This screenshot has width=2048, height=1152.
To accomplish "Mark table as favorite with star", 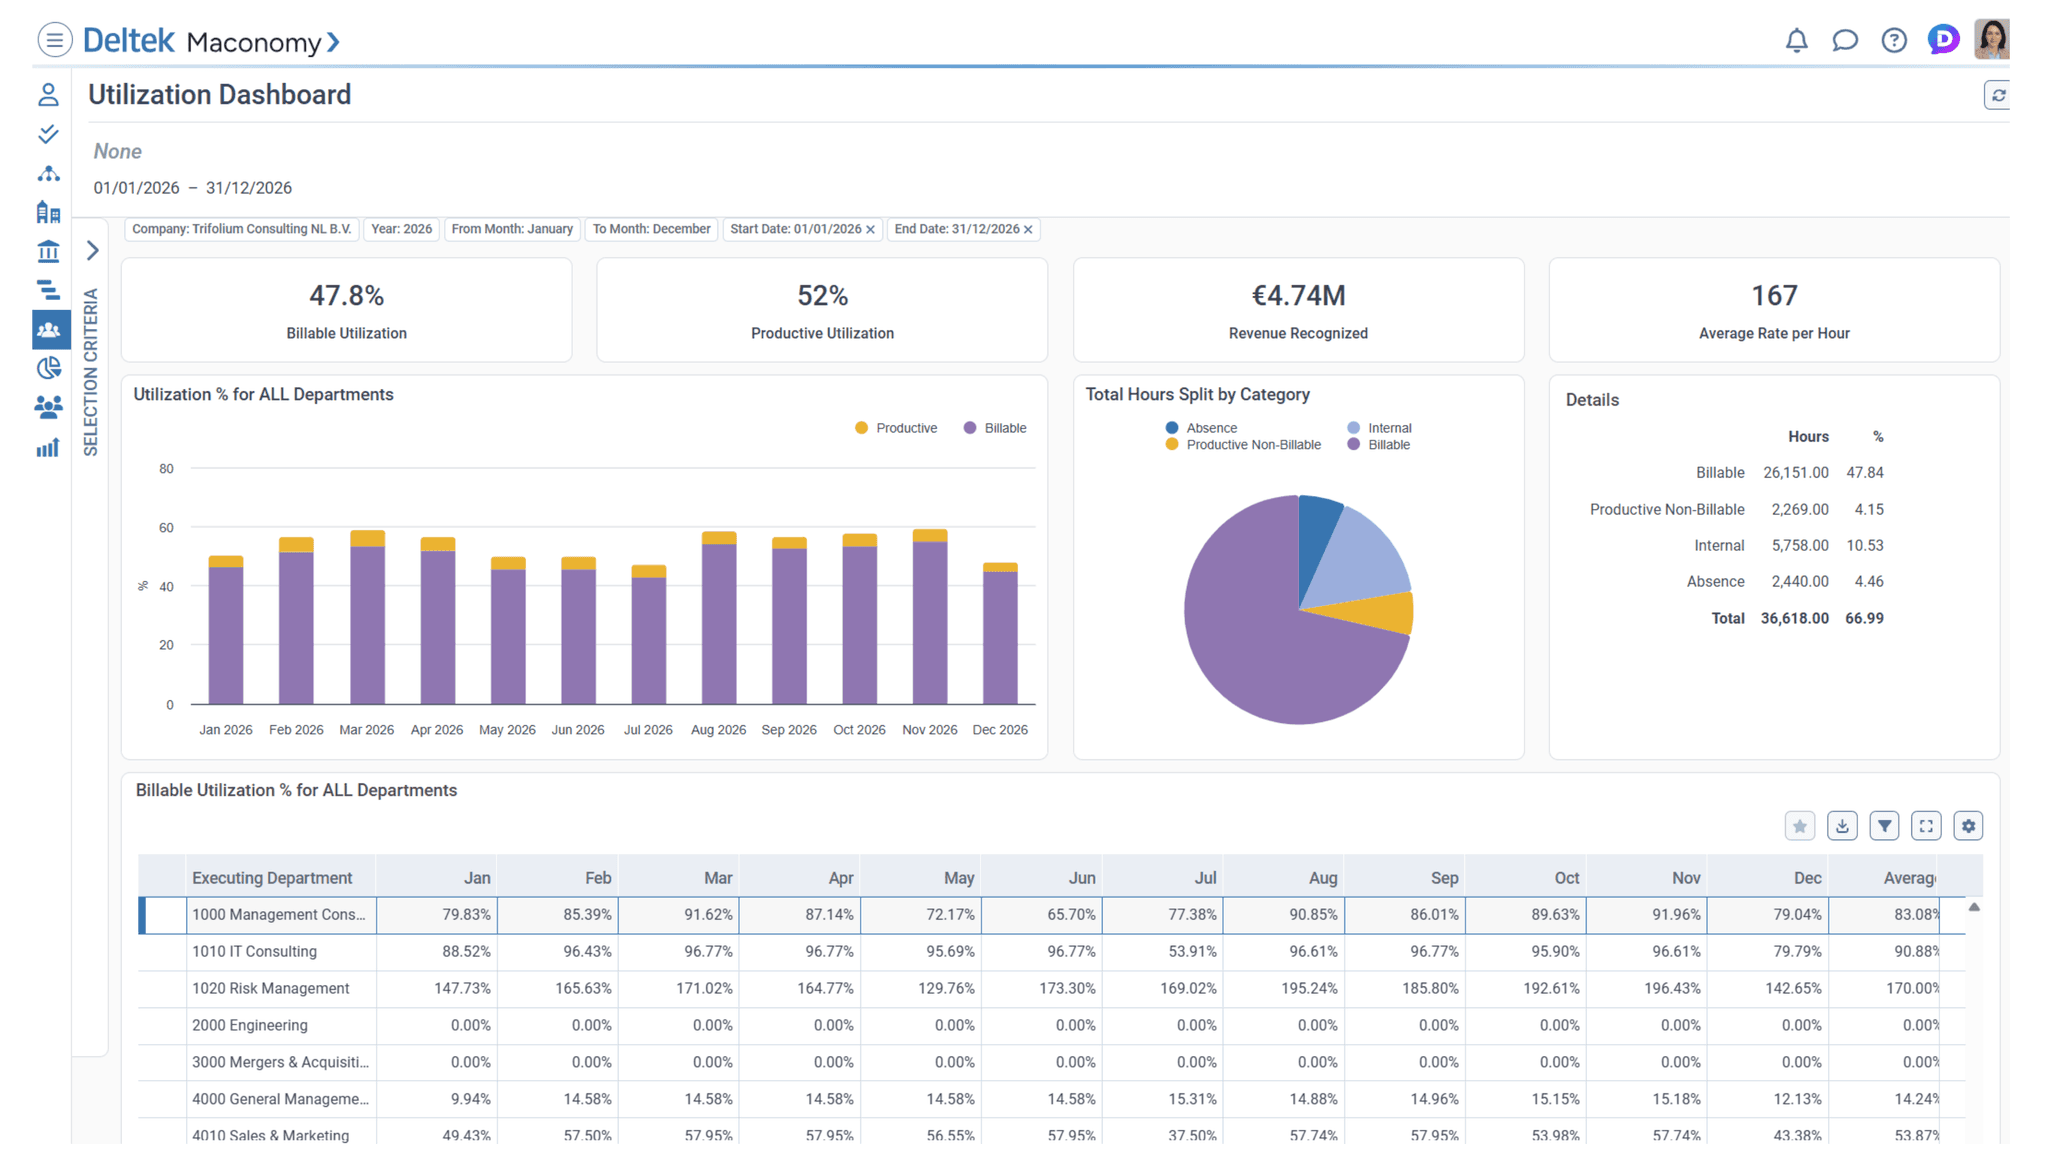I will (x=1799, y=826).
